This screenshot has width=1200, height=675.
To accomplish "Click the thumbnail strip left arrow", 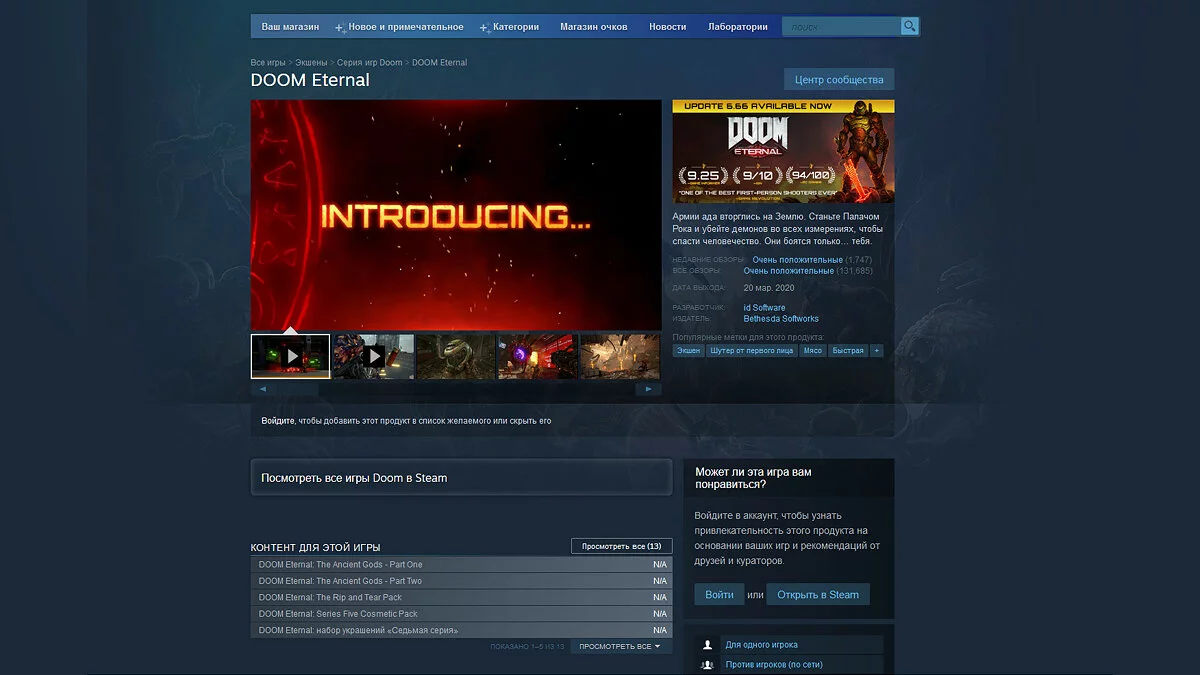I will click(263, 389).
